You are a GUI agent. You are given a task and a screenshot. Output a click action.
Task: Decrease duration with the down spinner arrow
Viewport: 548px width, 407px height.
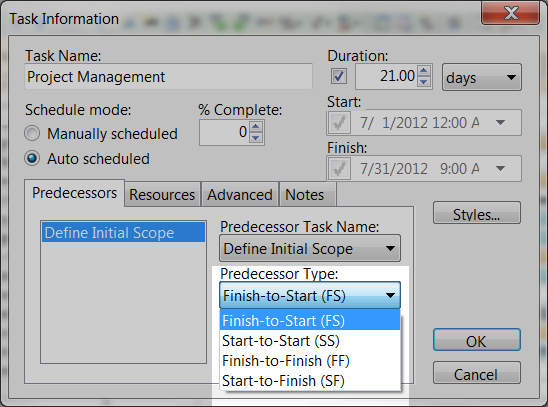point(424,82)
